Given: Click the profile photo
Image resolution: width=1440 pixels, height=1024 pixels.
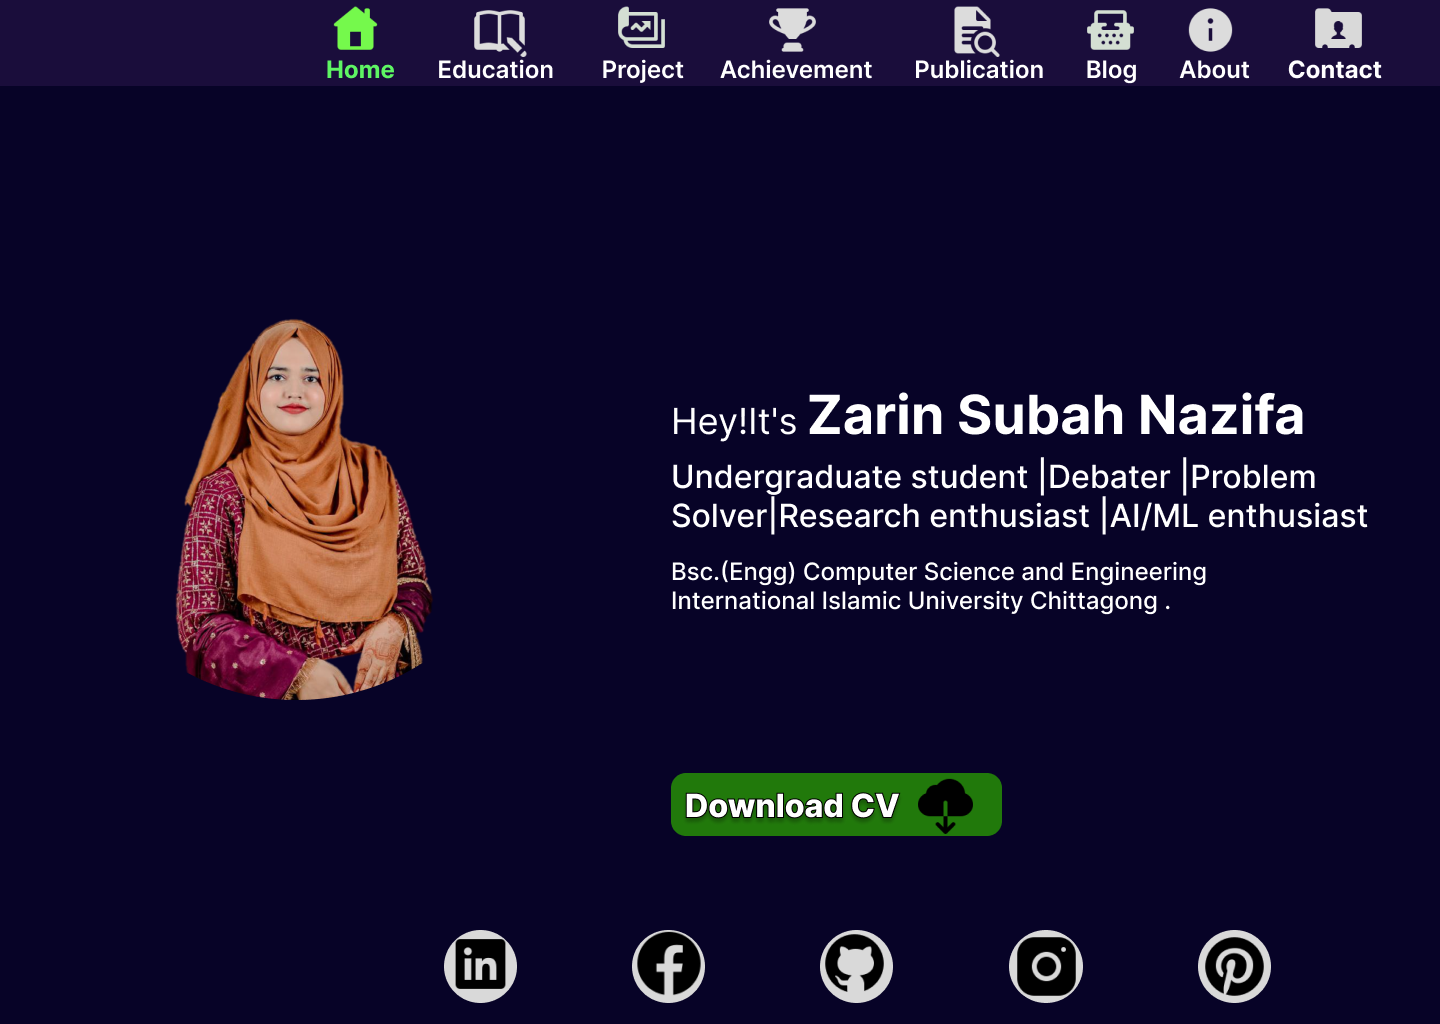Looking at the screenshot, I should (x=303, y=510).
